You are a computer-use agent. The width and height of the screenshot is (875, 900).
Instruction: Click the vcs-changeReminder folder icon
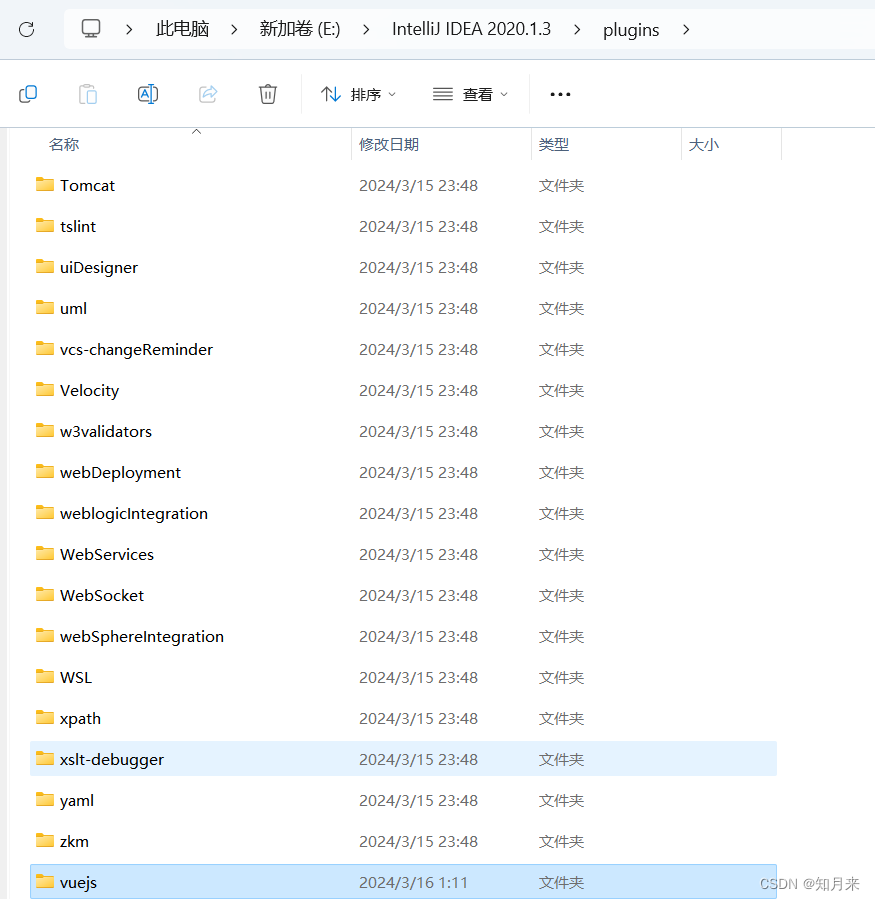coord(45,348)
